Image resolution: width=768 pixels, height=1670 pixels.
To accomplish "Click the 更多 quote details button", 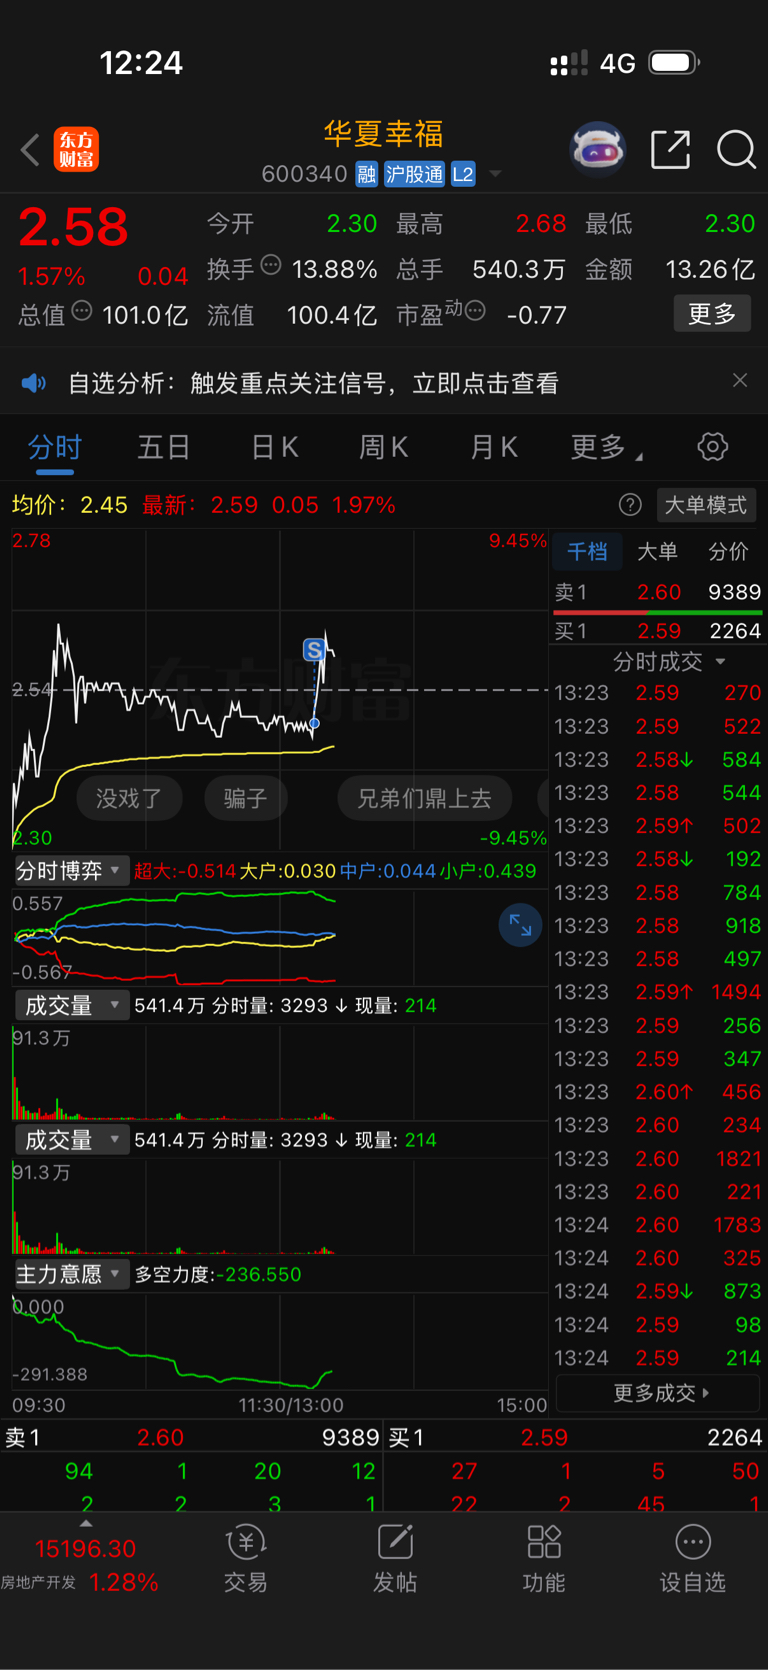I will 712,314.
